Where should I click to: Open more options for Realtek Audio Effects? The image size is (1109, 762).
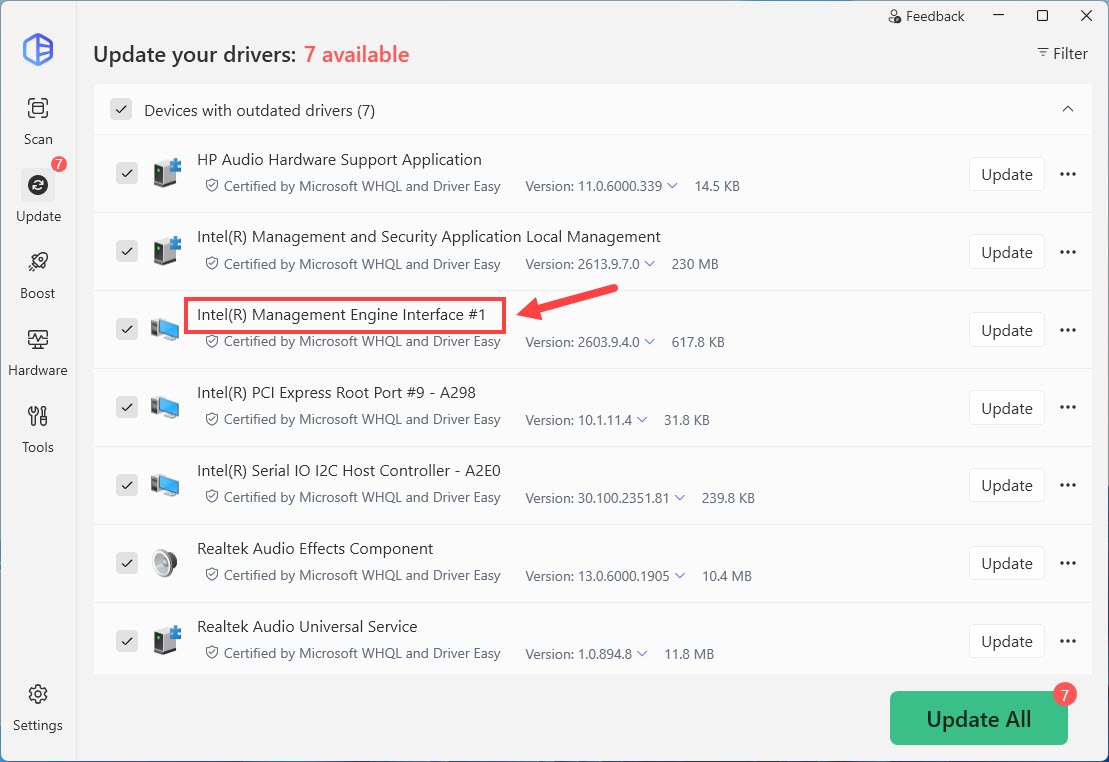click(x=1068, y=563)
